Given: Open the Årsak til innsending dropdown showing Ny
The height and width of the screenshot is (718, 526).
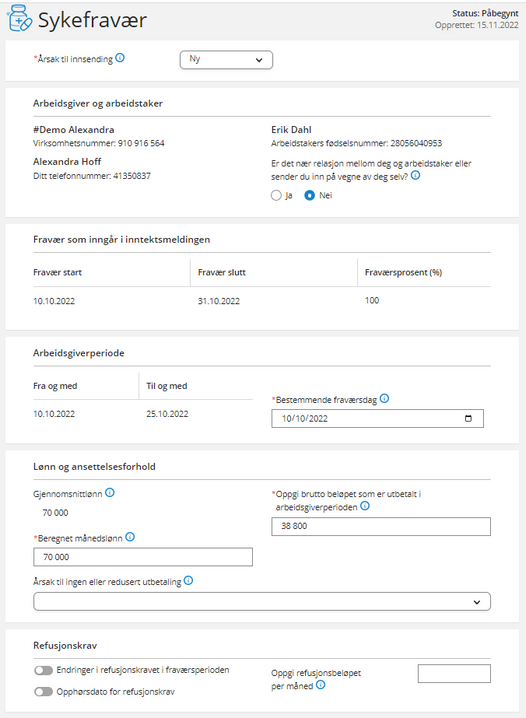Looking at the screenshot, I should point(226,60).
